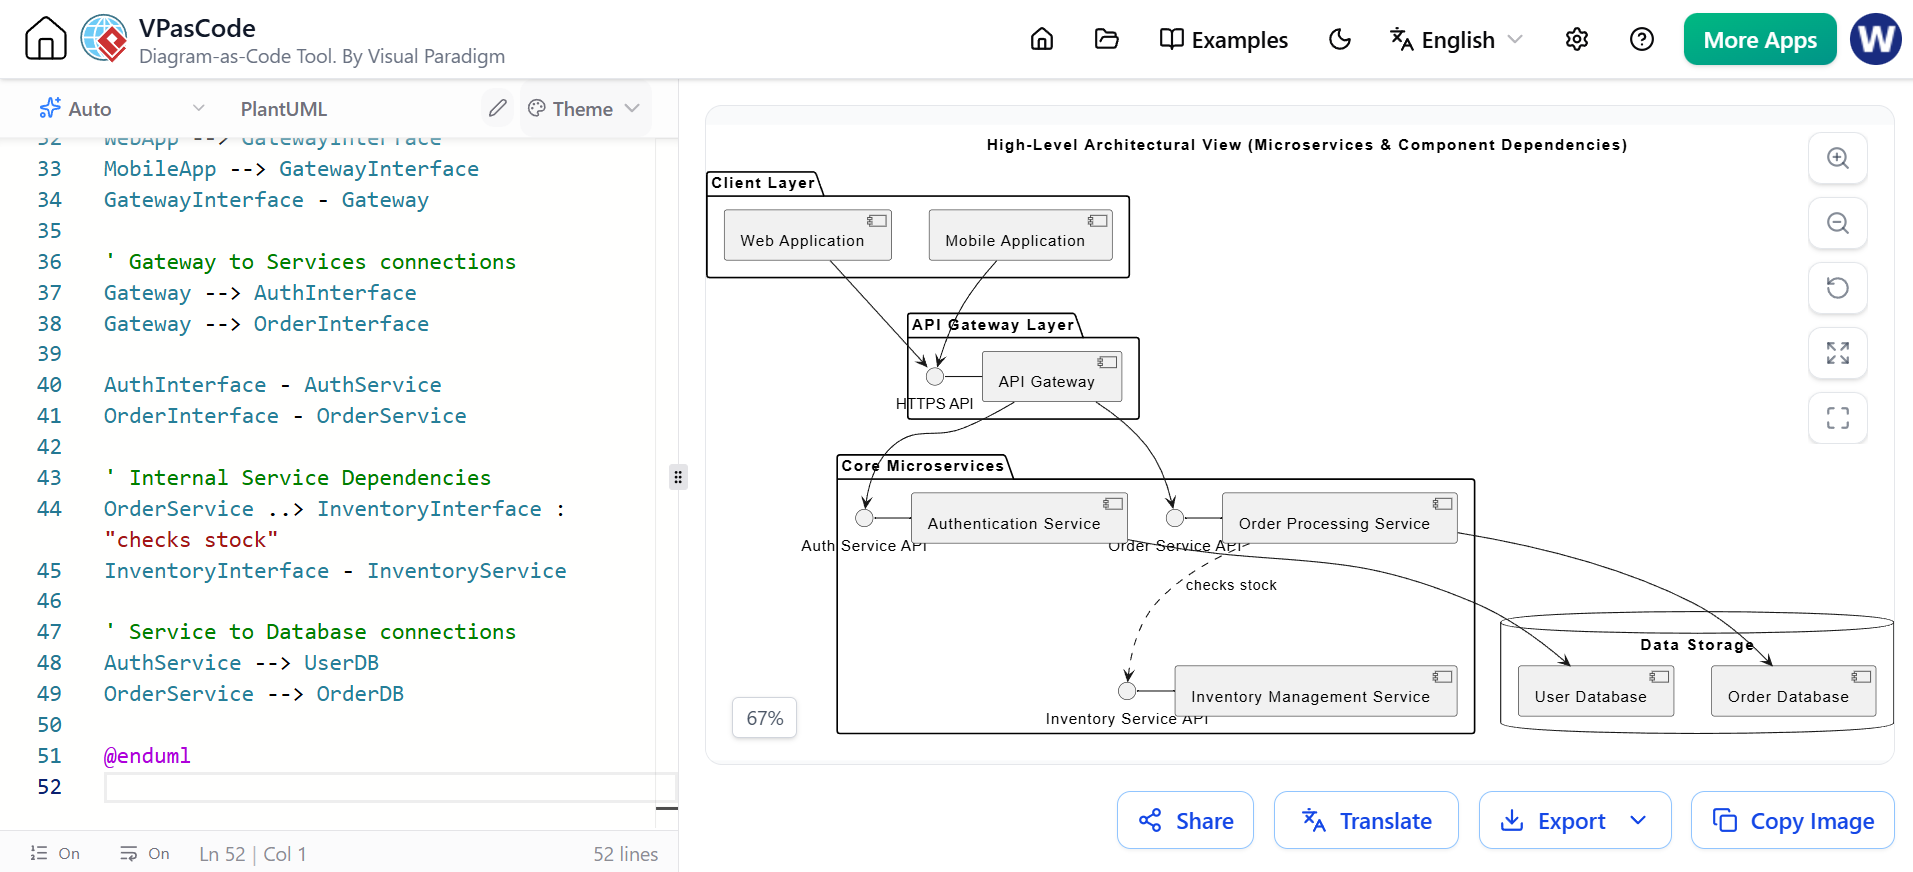Click the Order Database component
The image size is (1913, 872).
(1794, 691)
